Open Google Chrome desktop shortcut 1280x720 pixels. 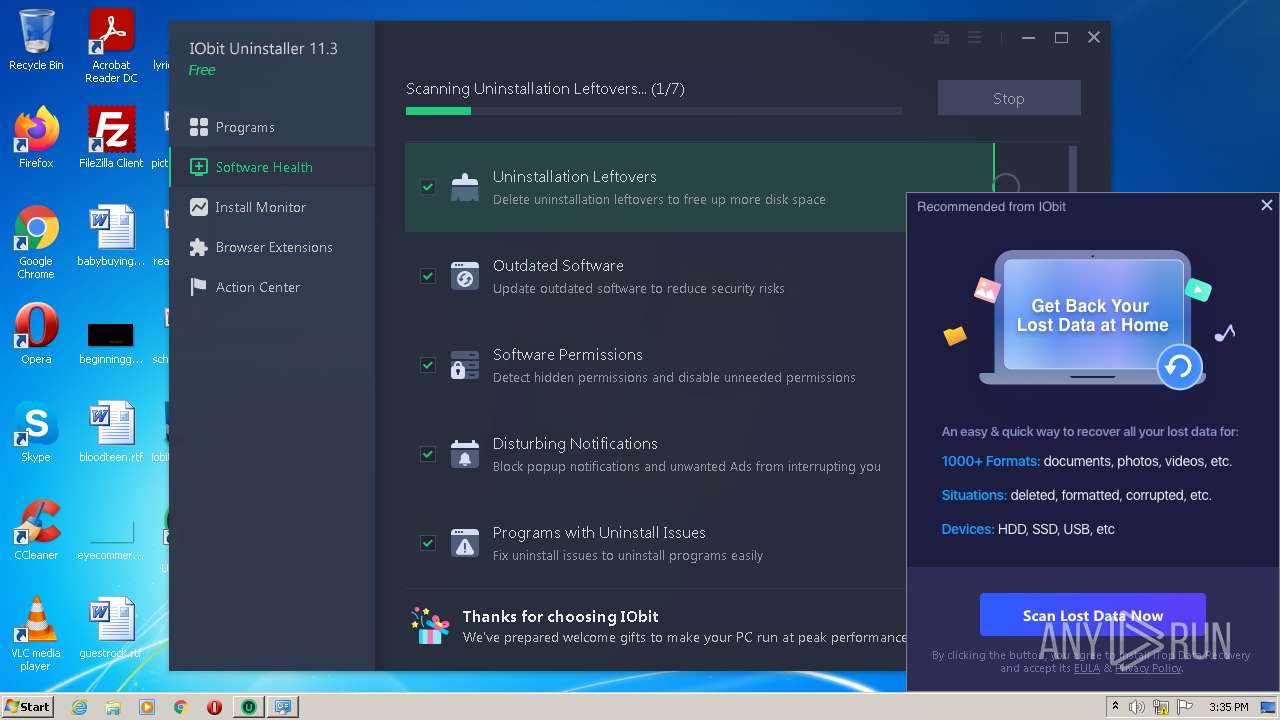(36, 243)
